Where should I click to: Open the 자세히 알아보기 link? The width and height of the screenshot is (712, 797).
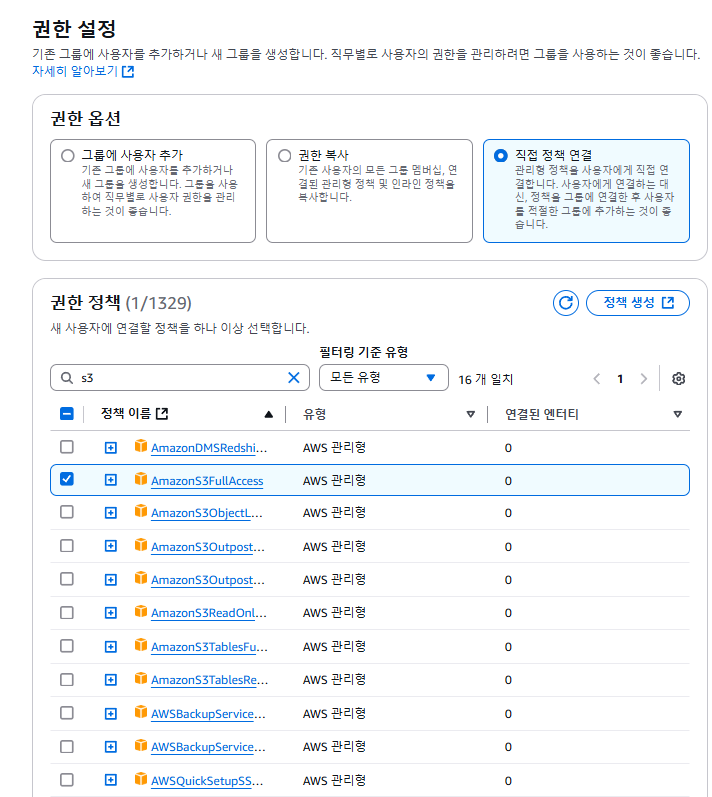83,71
